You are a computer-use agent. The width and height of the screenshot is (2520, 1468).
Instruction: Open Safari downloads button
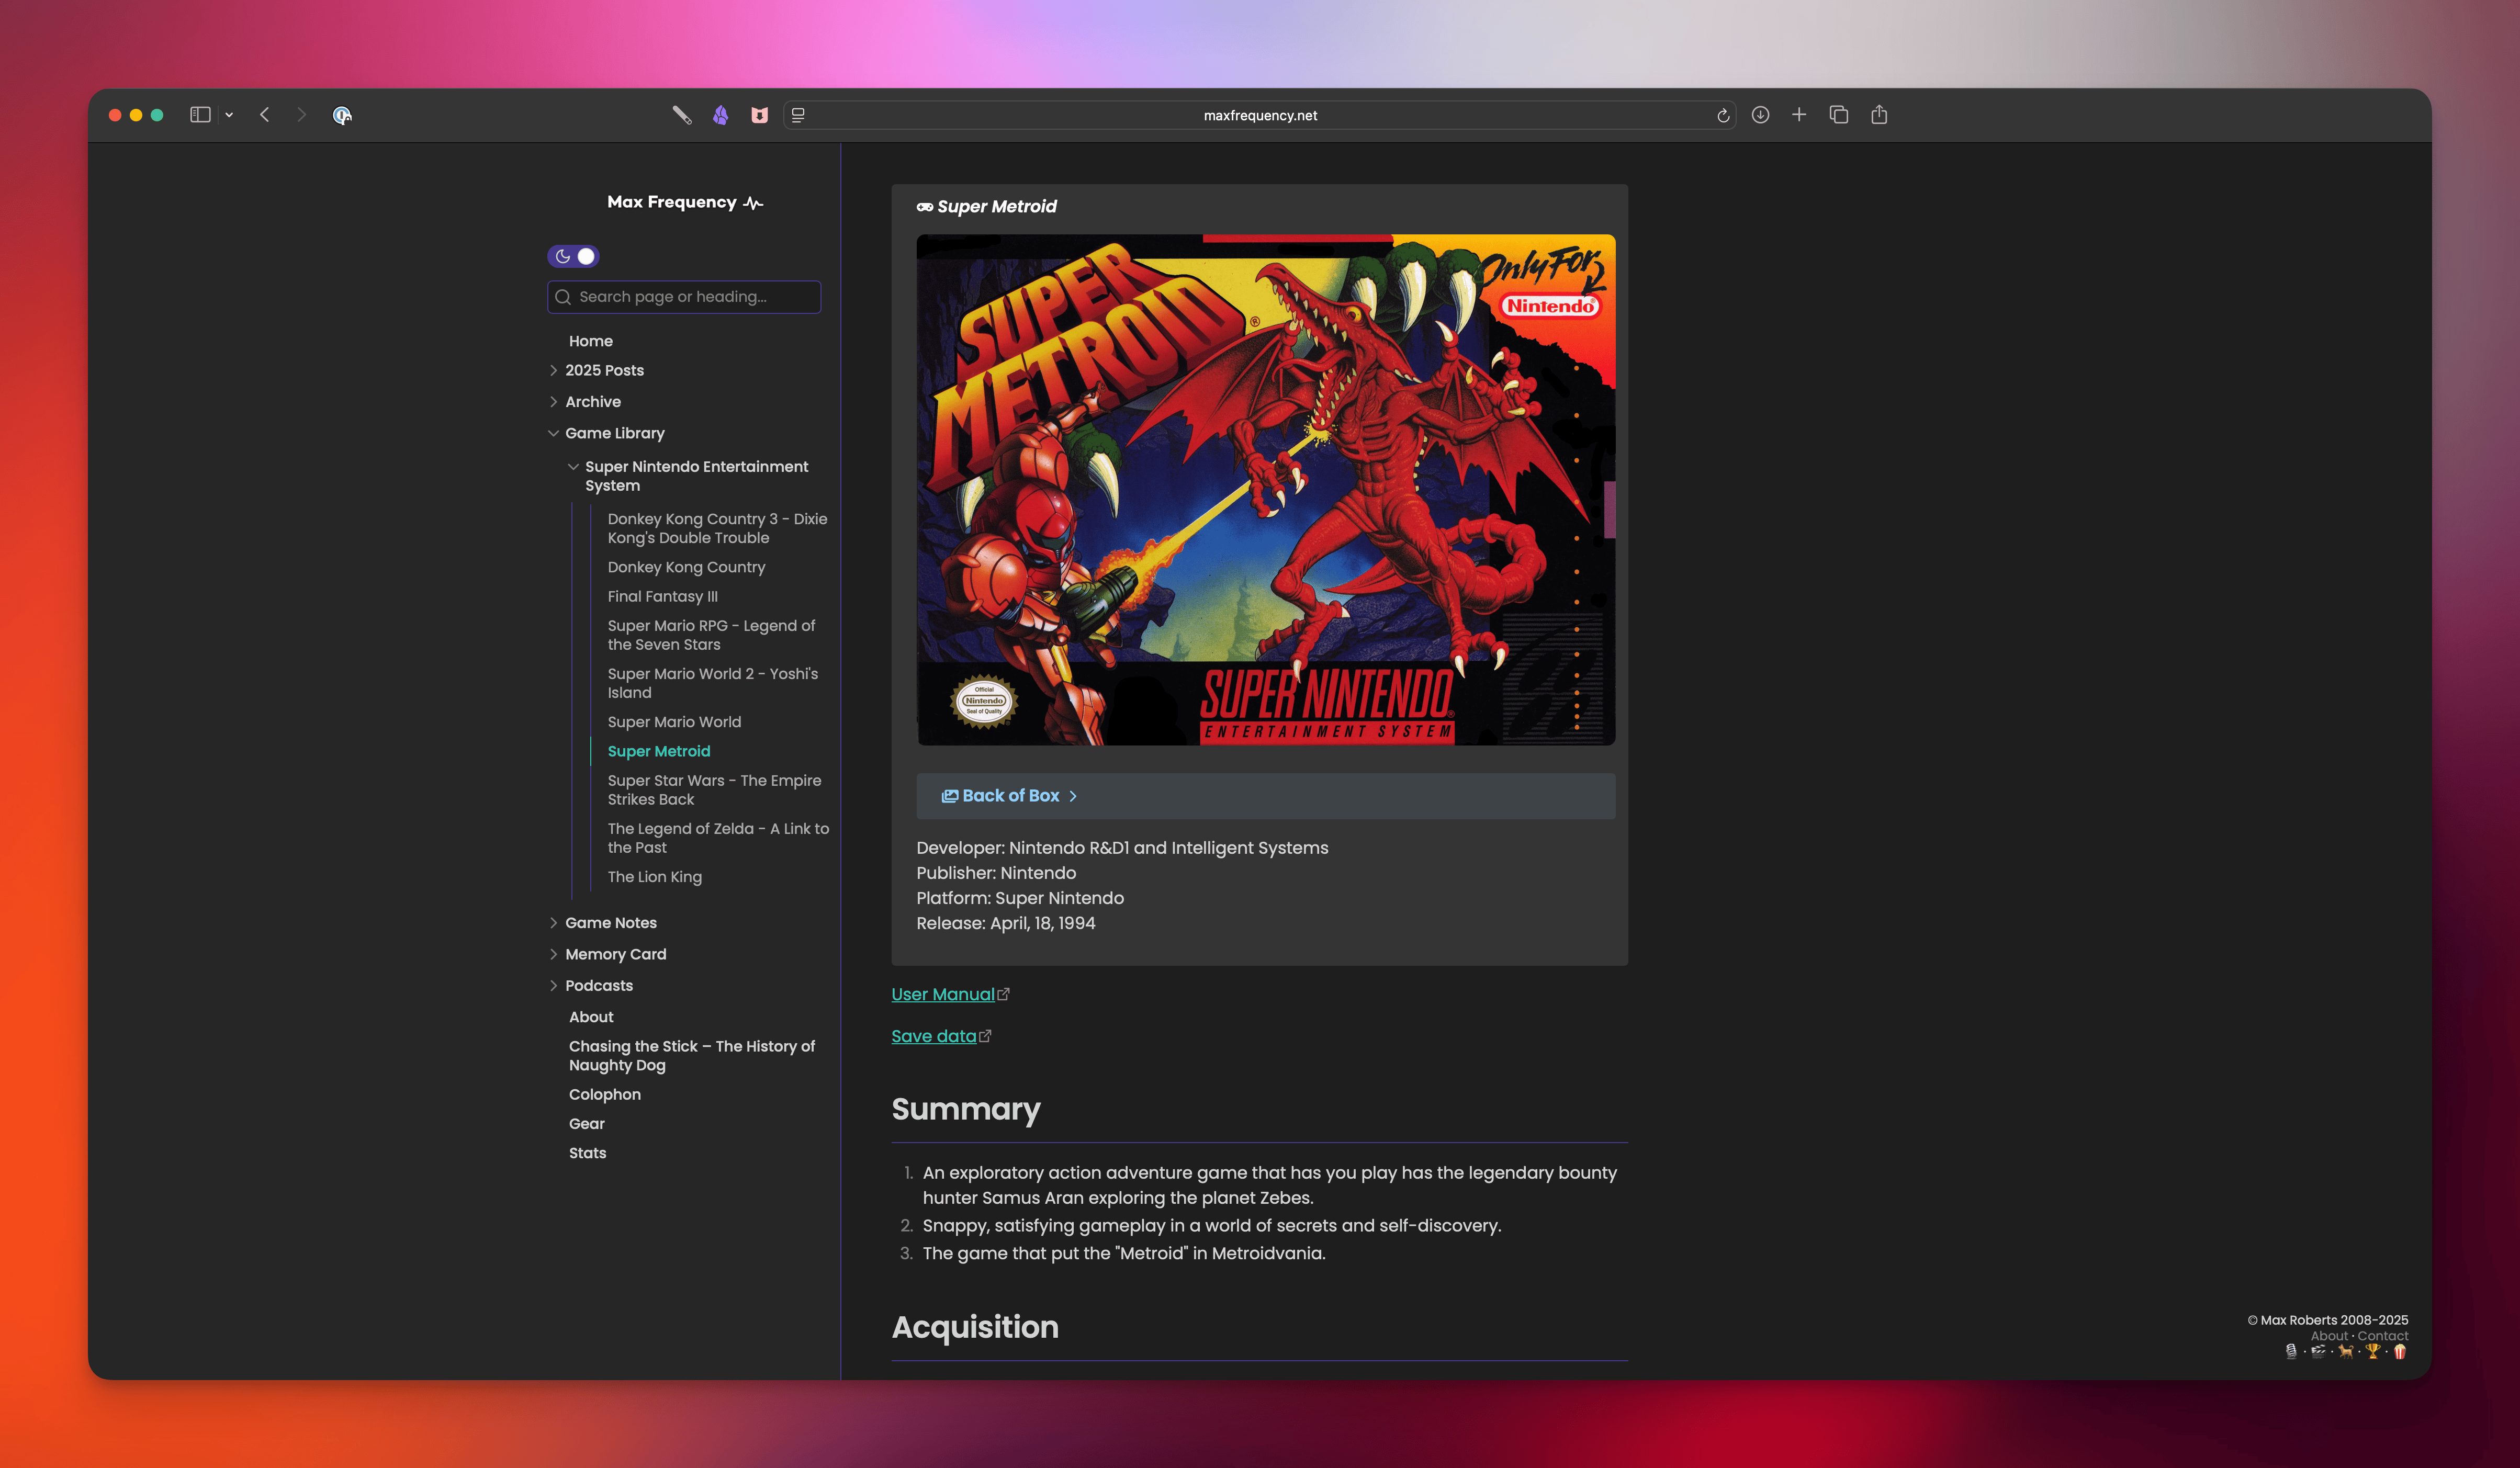click(x=1760, y=115)
